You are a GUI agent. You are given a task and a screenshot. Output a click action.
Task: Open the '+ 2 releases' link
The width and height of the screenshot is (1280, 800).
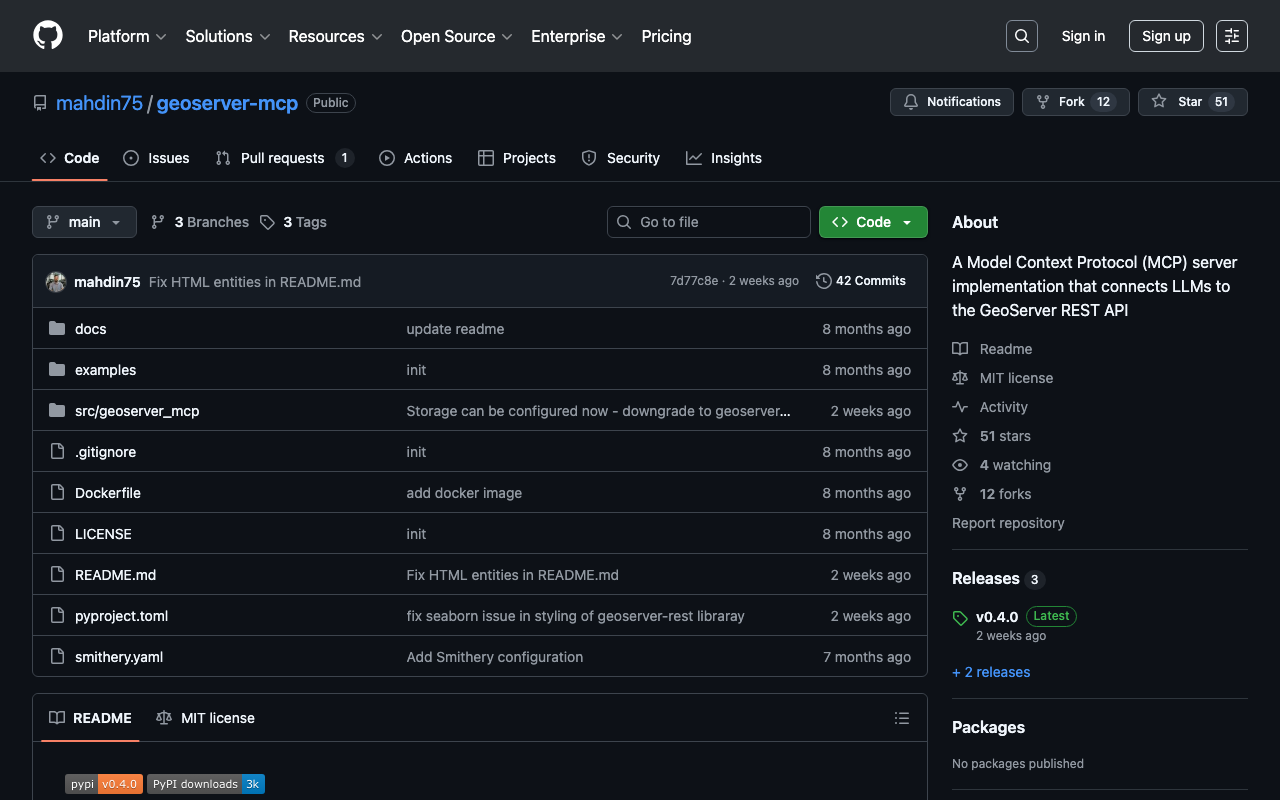(991, 672)
